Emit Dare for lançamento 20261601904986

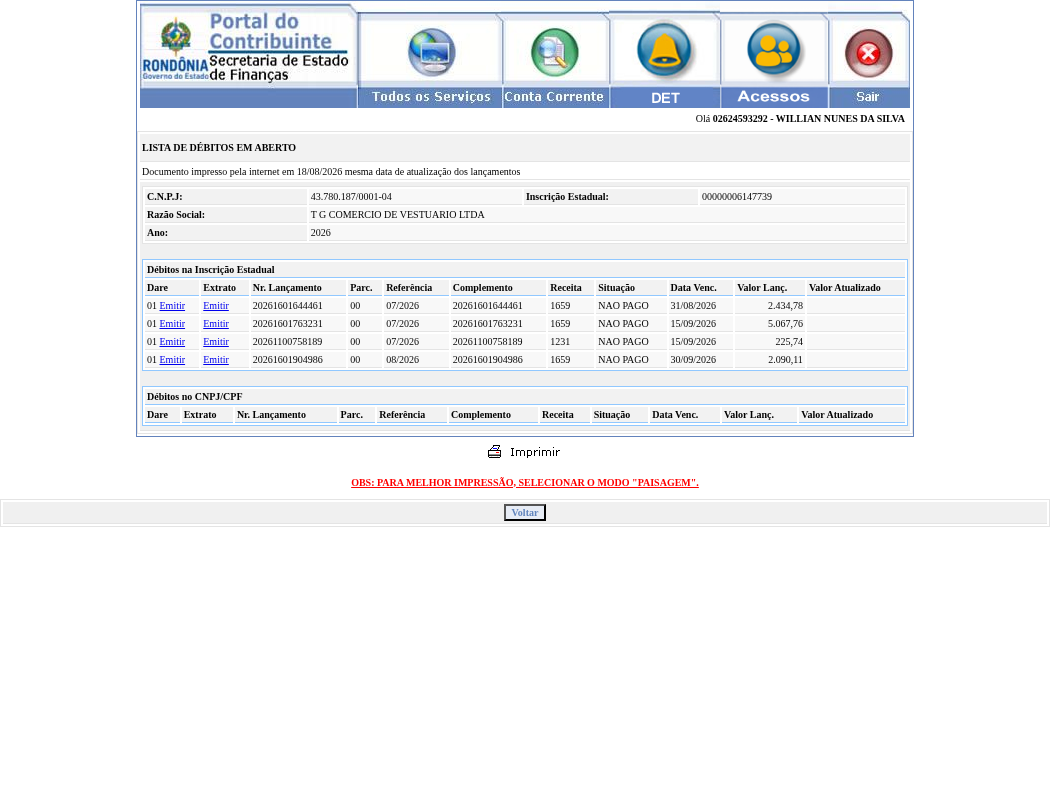(172, 360)
